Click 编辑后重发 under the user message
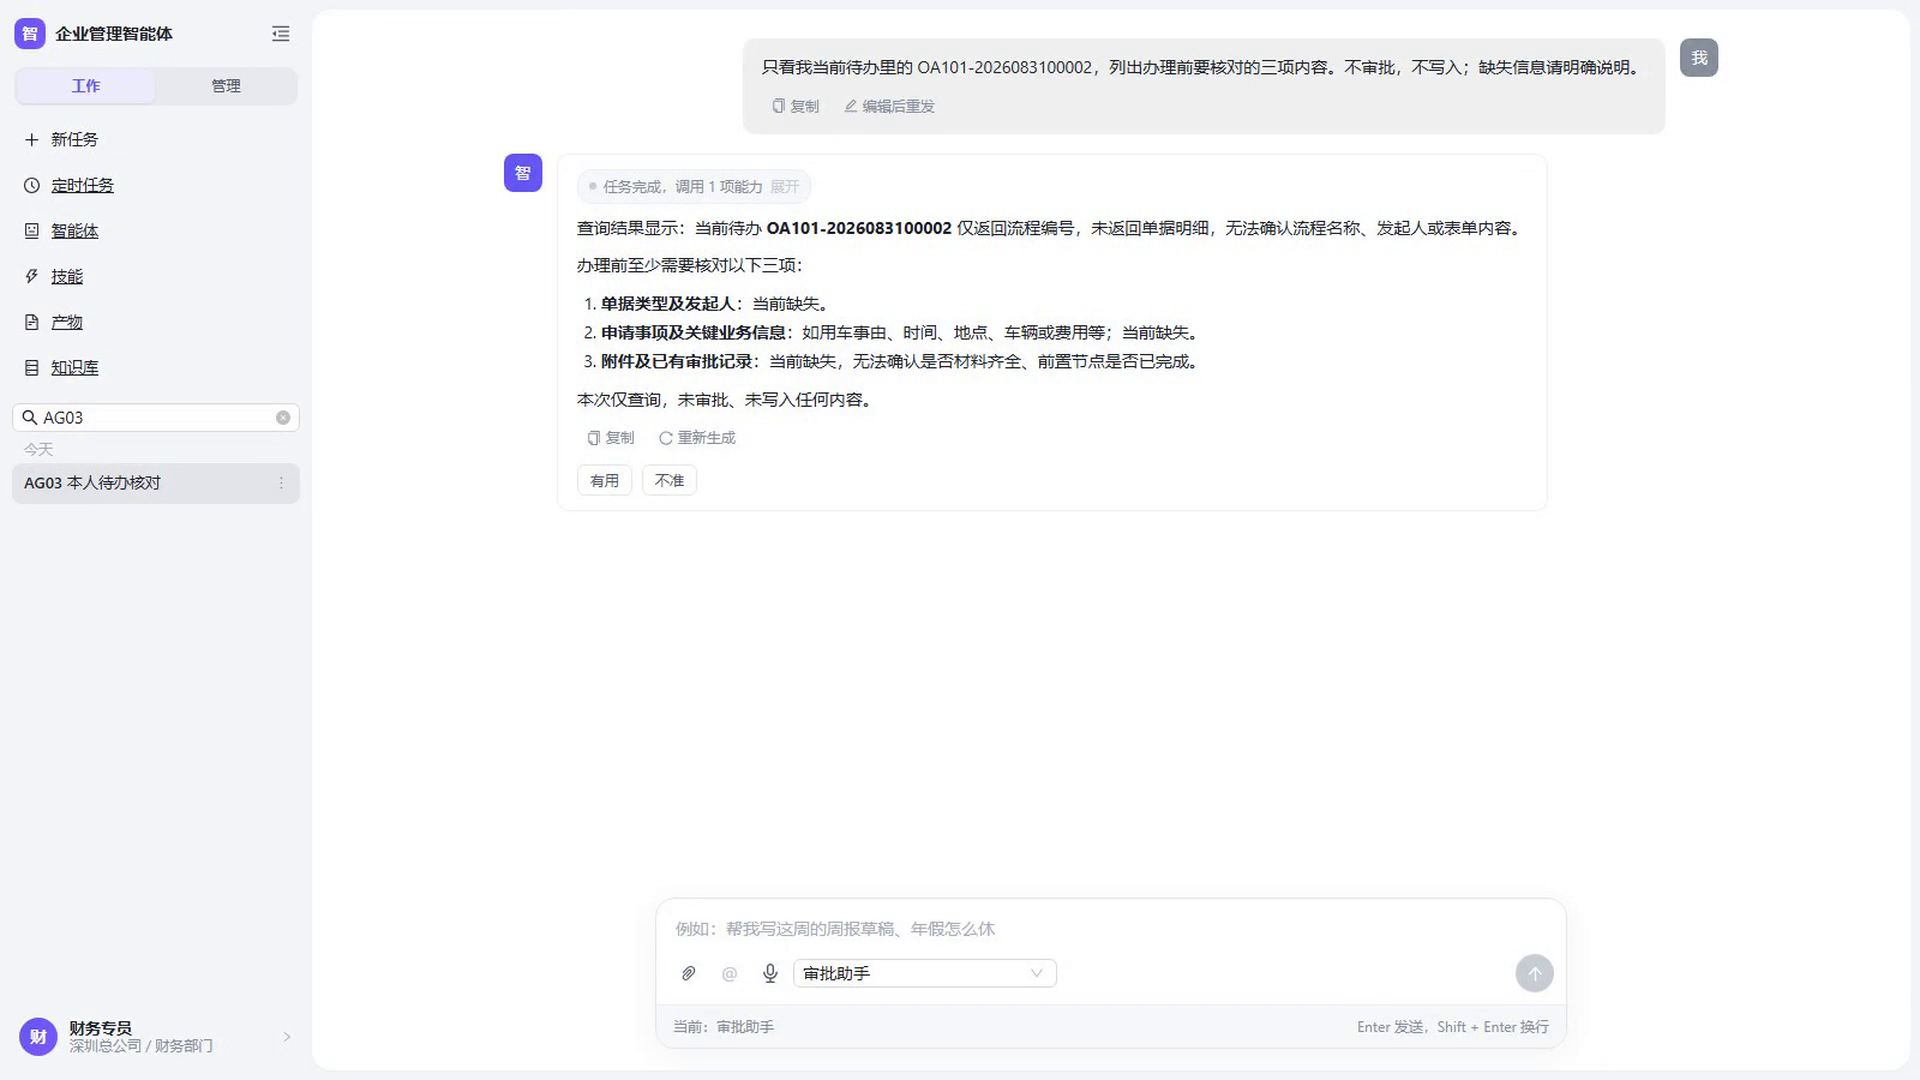 pyautogui.click(x=889, y=106)
